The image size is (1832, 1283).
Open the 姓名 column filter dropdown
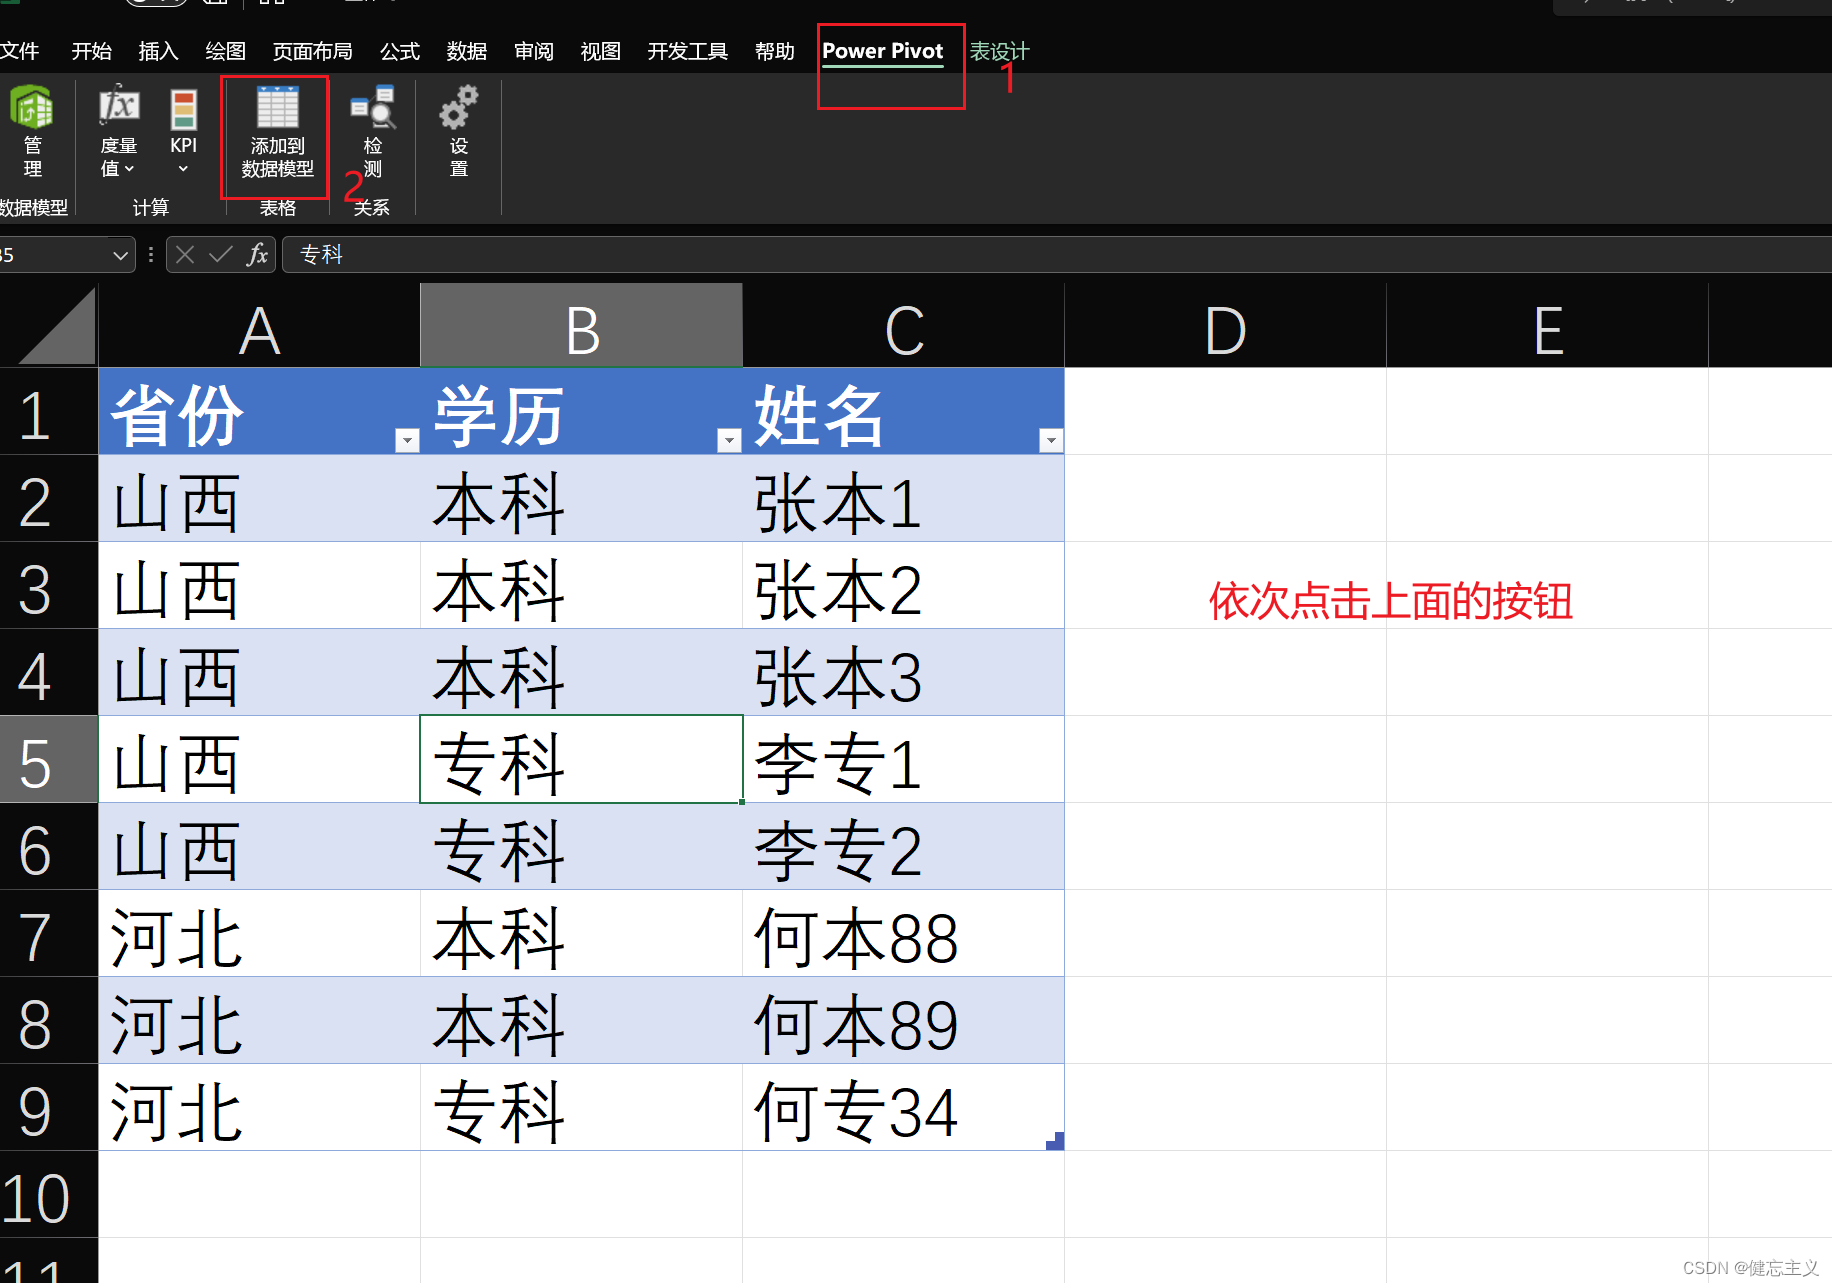click(x=1051, y=439)
